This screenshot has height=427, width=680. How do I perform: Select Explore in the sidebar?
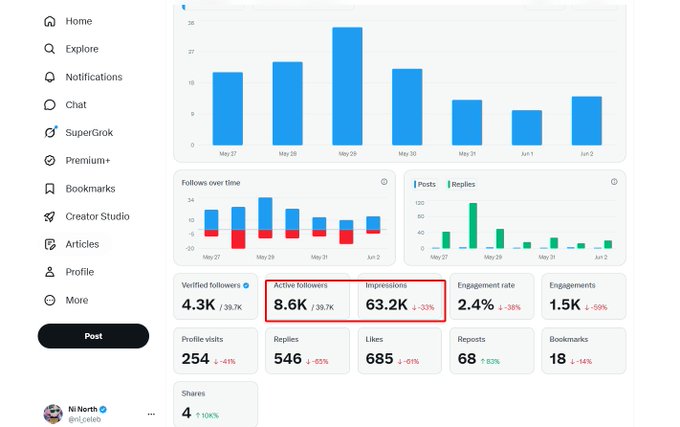[x=82, y=49]
